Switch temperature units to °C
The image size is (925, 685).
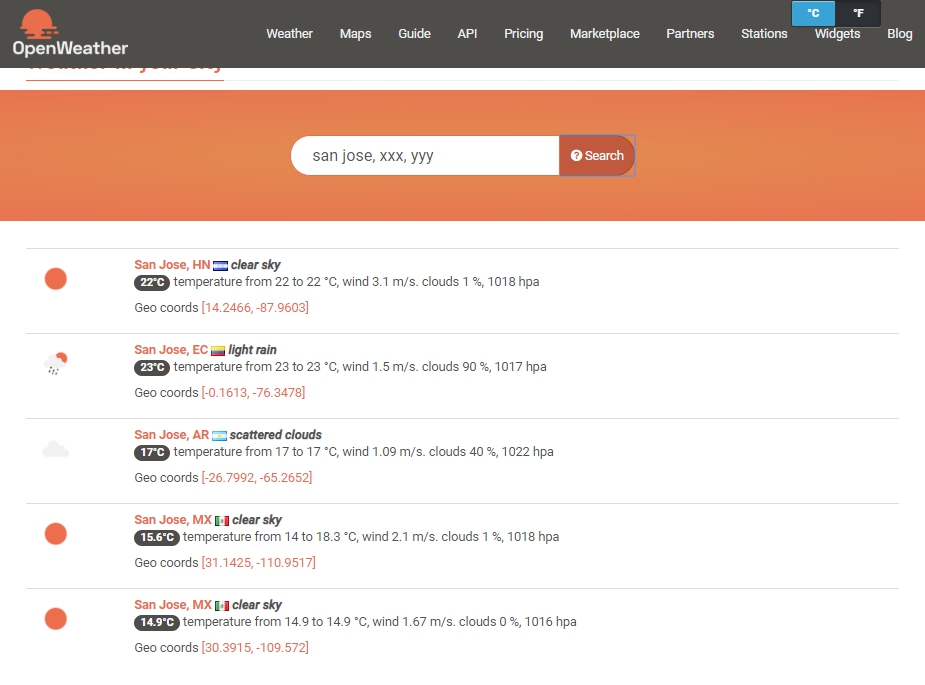click(x=813, y=14)
